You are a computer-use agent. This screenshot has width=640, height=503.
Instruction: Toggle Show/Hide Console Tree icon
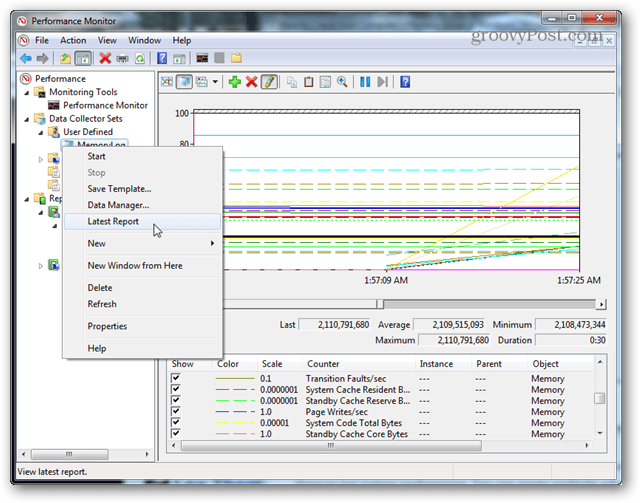[83, 58]
